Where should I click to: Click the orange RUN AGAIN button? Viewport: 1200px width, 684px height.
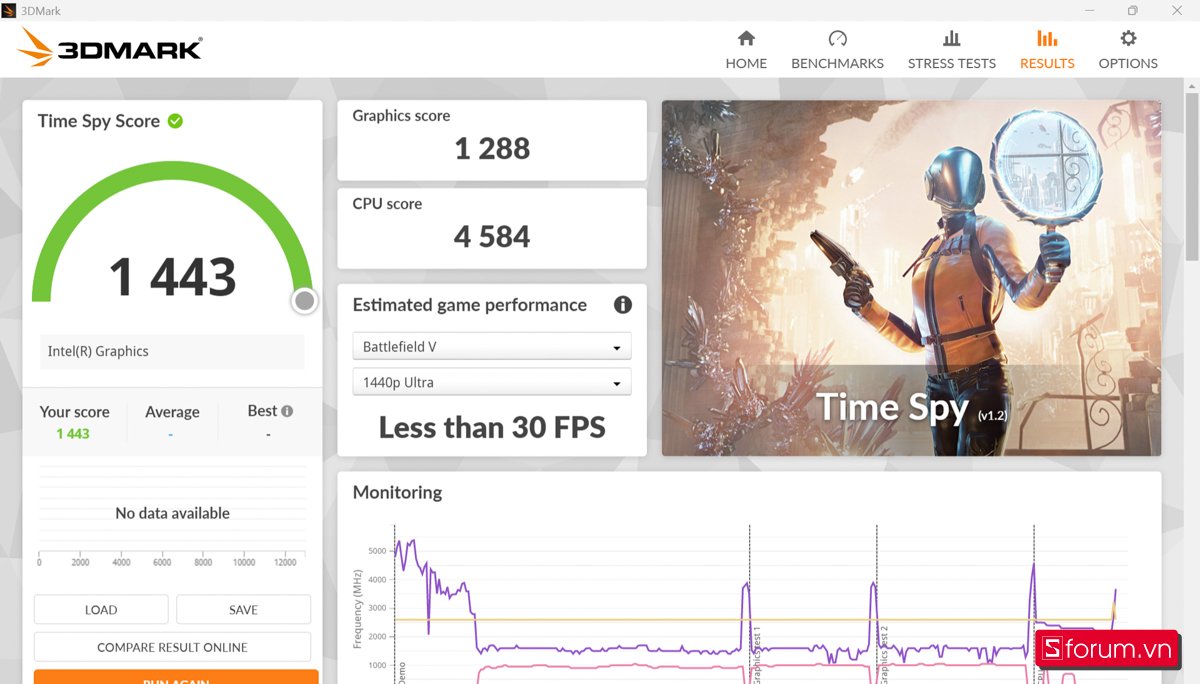click(176, 677)
